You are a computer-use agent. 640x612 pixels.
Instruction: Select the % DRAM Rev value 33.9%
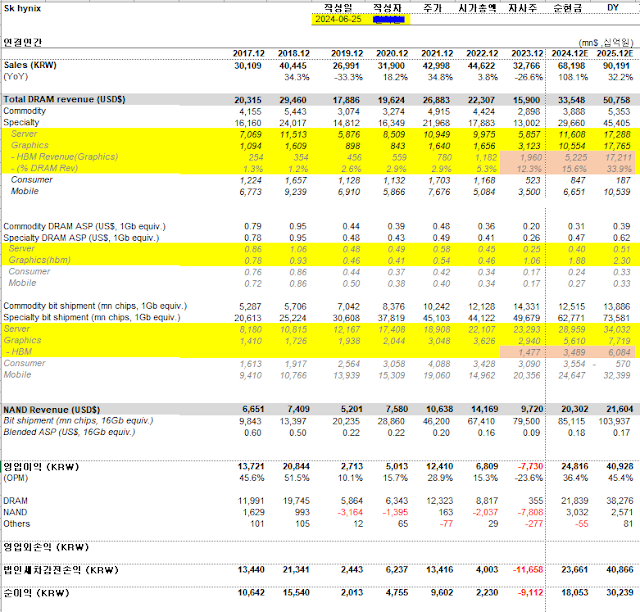[619, 169]
